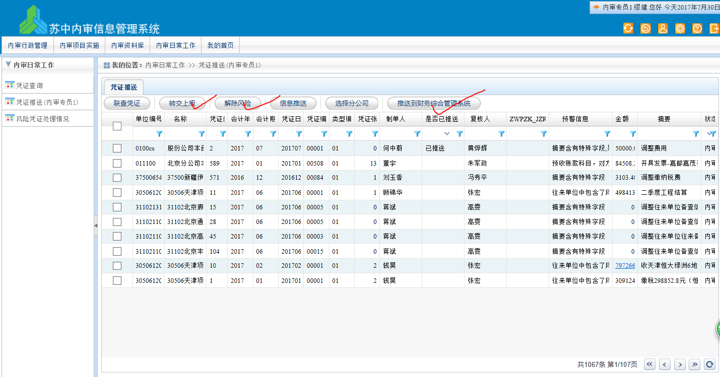Open the 内审项目实施 menu
The height and width of the screenshot is (377, 720).
click(79, 45)
